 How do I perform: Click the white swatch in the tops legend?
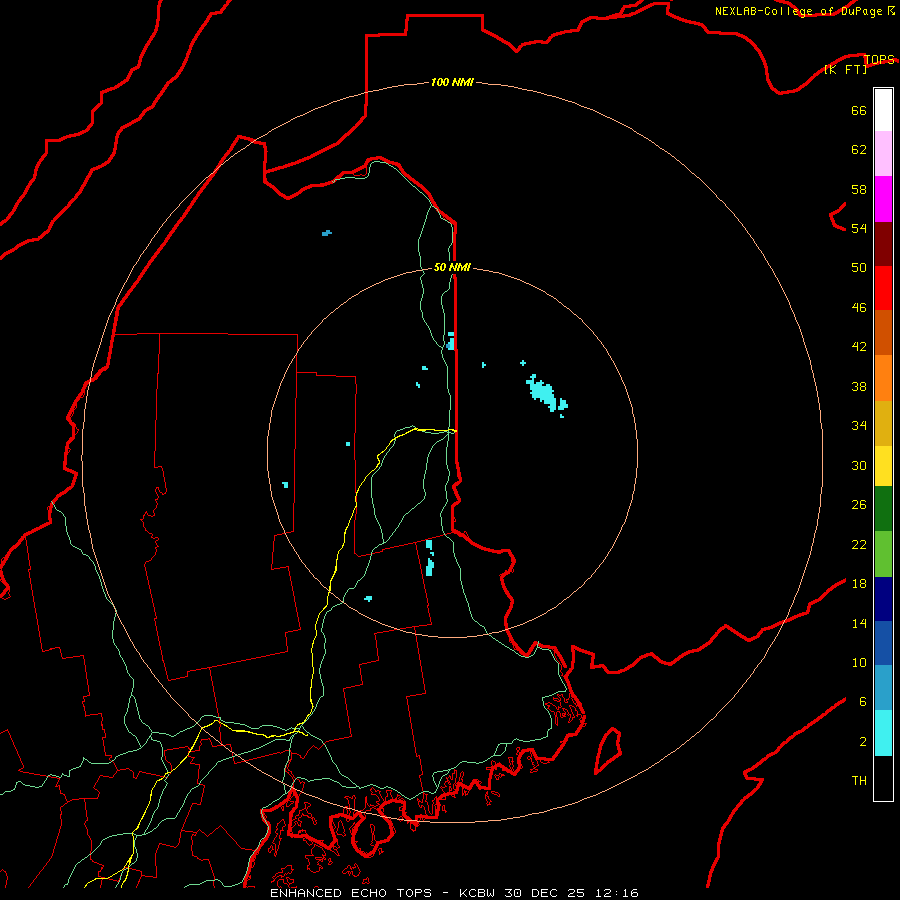883,110
